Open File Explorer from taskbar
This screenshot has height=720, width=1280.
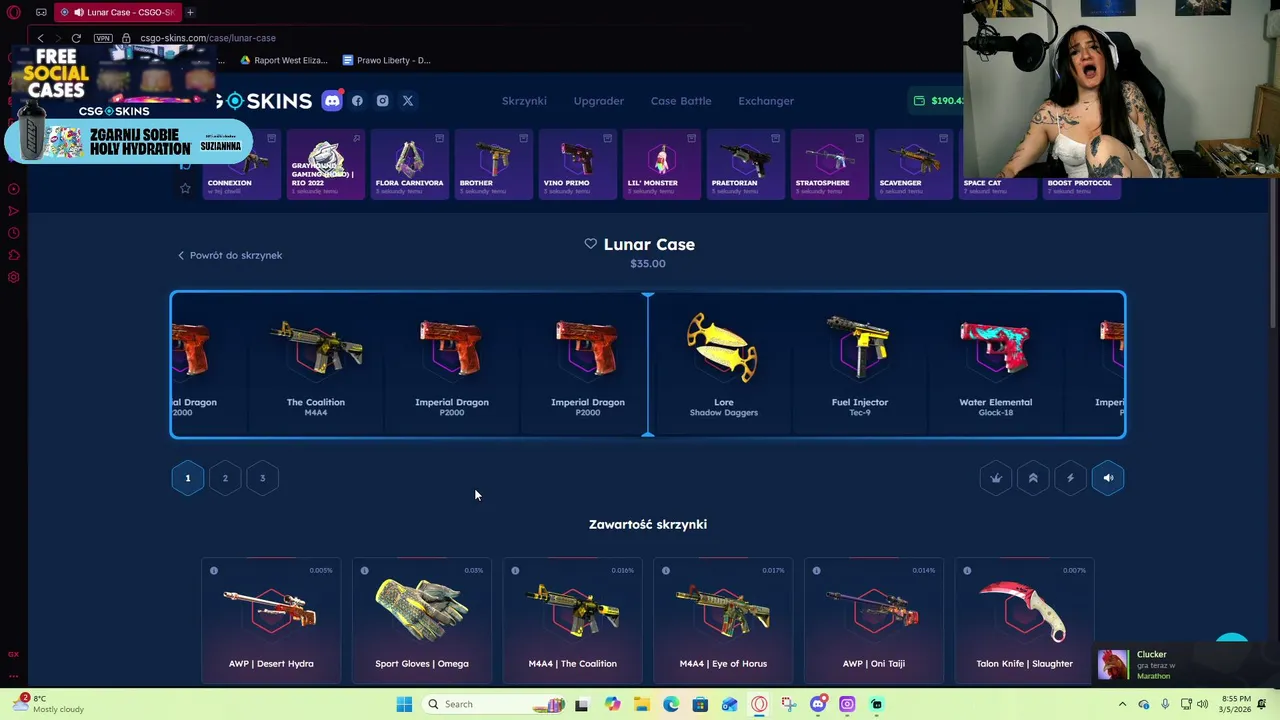pyautogui.click(x=641, y=704)
